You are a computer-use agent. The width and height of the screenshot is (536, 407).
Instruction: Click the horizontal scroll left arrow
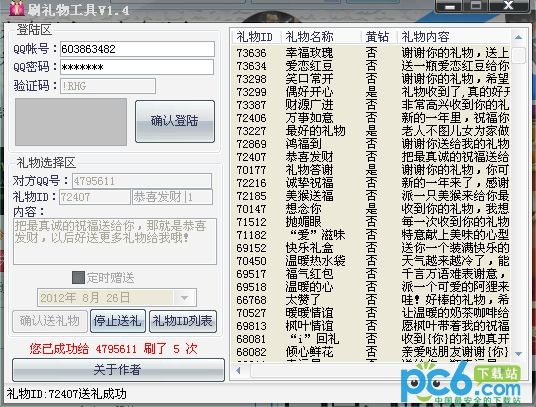(239, 370)
